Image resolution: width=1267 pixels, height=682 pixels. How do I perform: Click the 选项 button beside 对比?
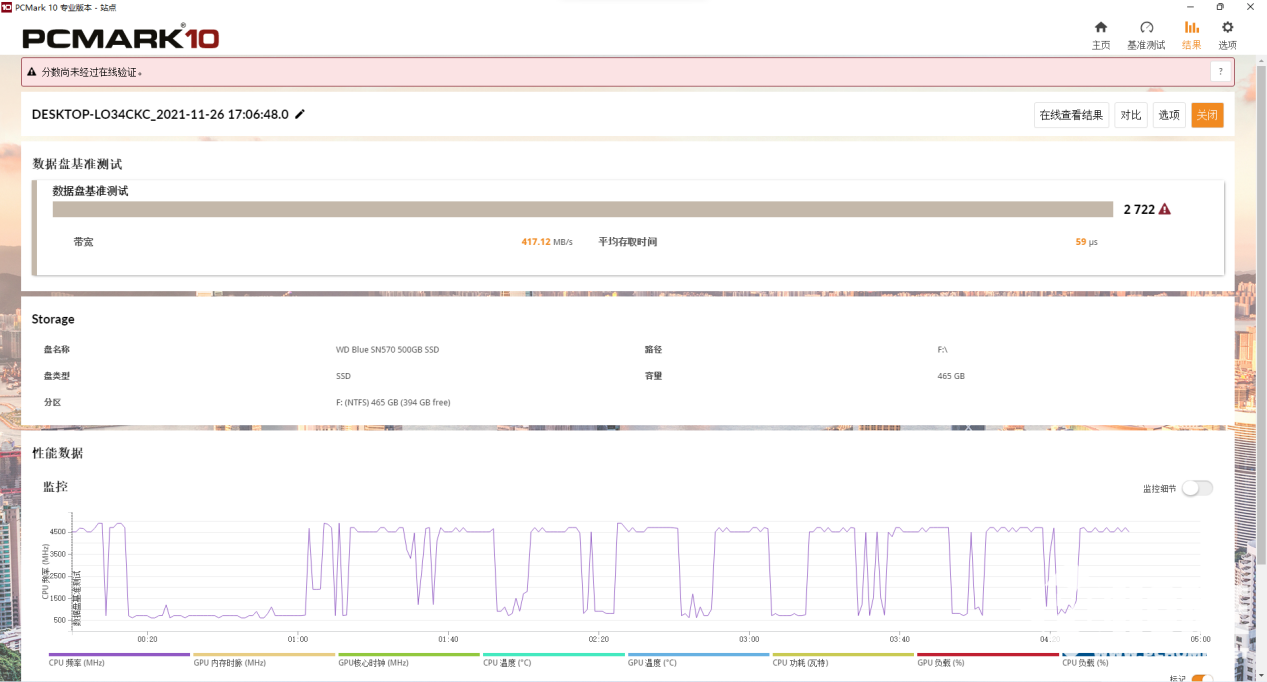point(1169,115)
